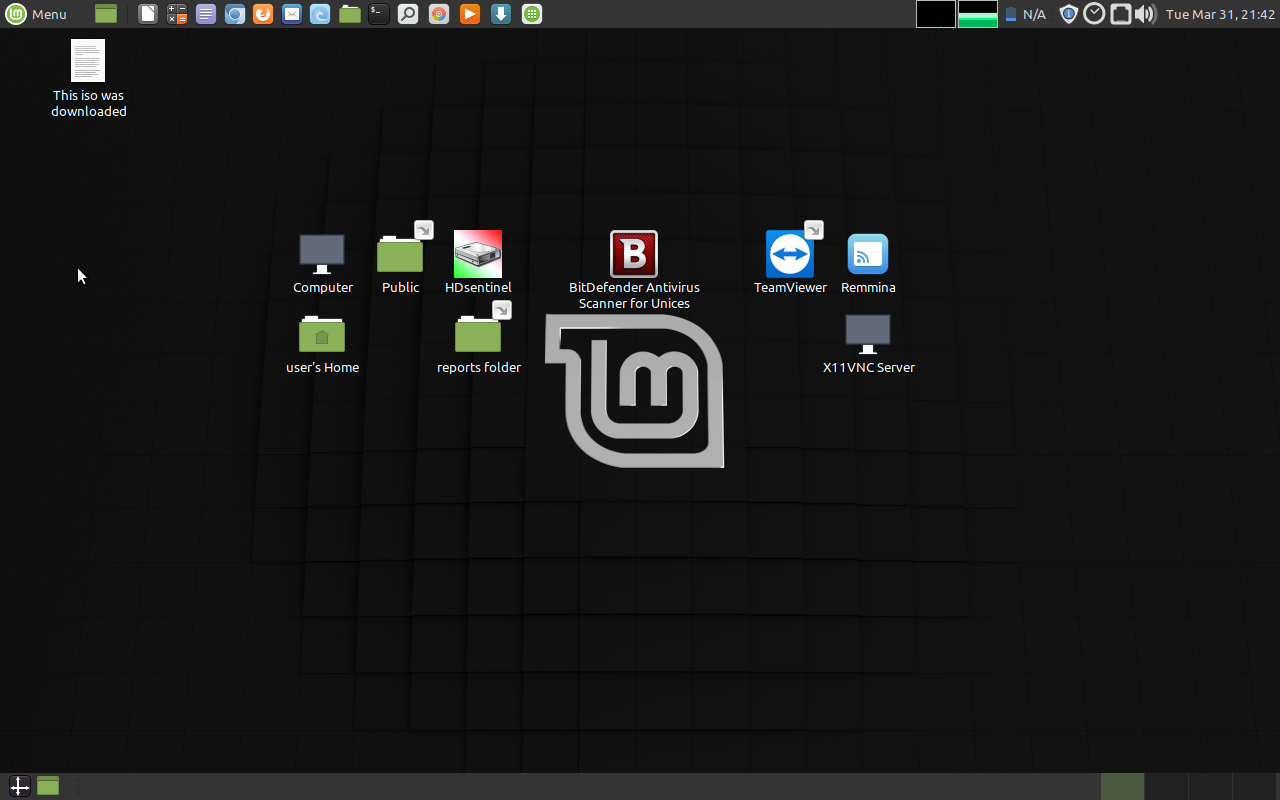
Task: Select the user's Home folder
Action: pos(322,343)
